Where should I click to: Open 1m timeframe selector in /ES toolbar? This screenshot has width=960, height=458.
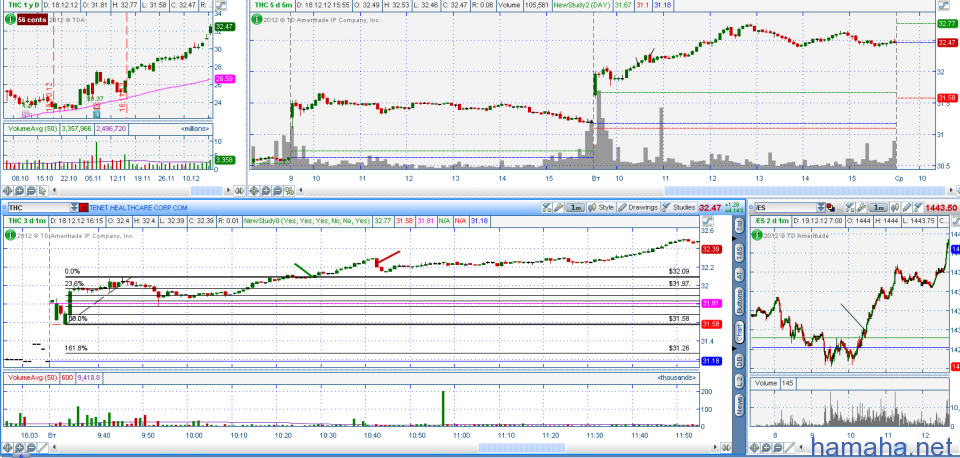tap(877, 208)
